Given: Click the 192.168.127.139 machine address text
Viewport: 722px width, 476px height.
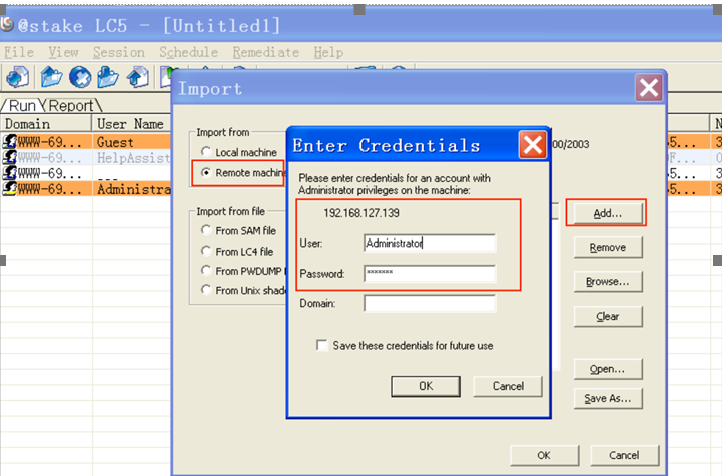Looking at the screenshot, I should pyautogui.click(x=361, y=213).
